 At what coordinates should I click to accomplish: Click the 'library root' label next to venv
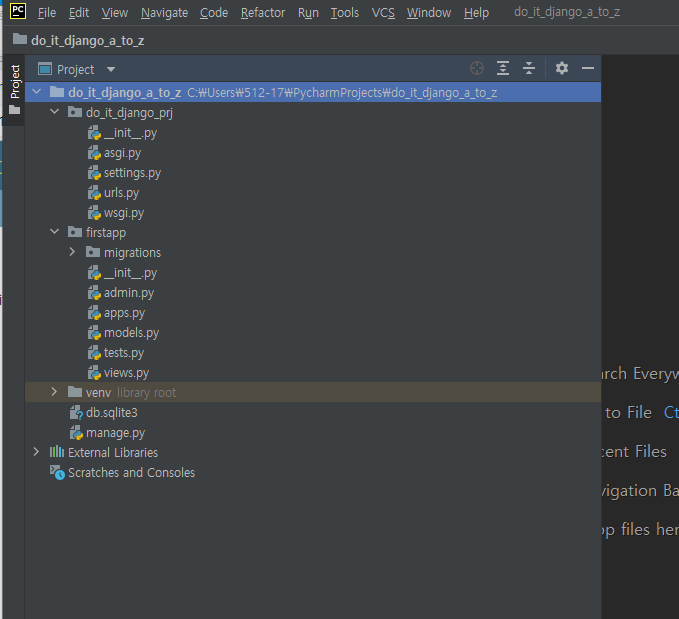pyautogui.click(x=146, y=392)
